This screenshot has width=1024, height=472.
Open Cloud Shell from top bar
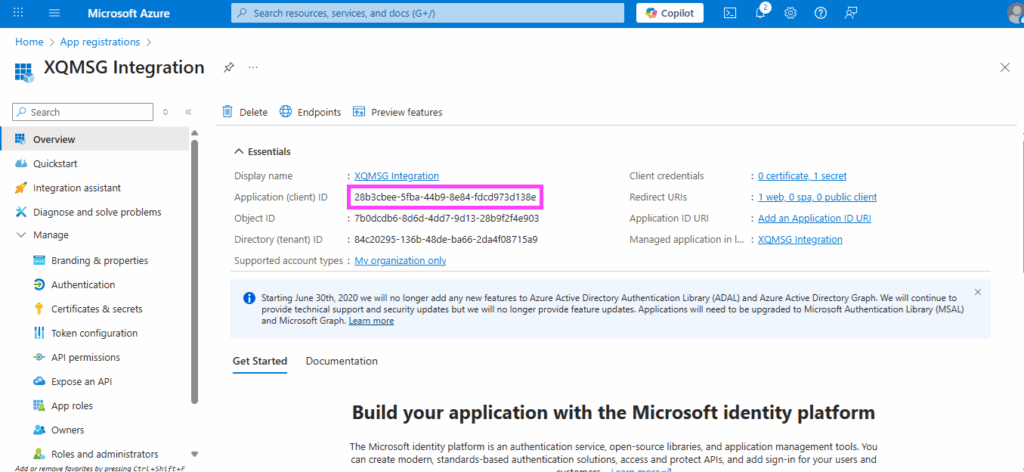730,13
